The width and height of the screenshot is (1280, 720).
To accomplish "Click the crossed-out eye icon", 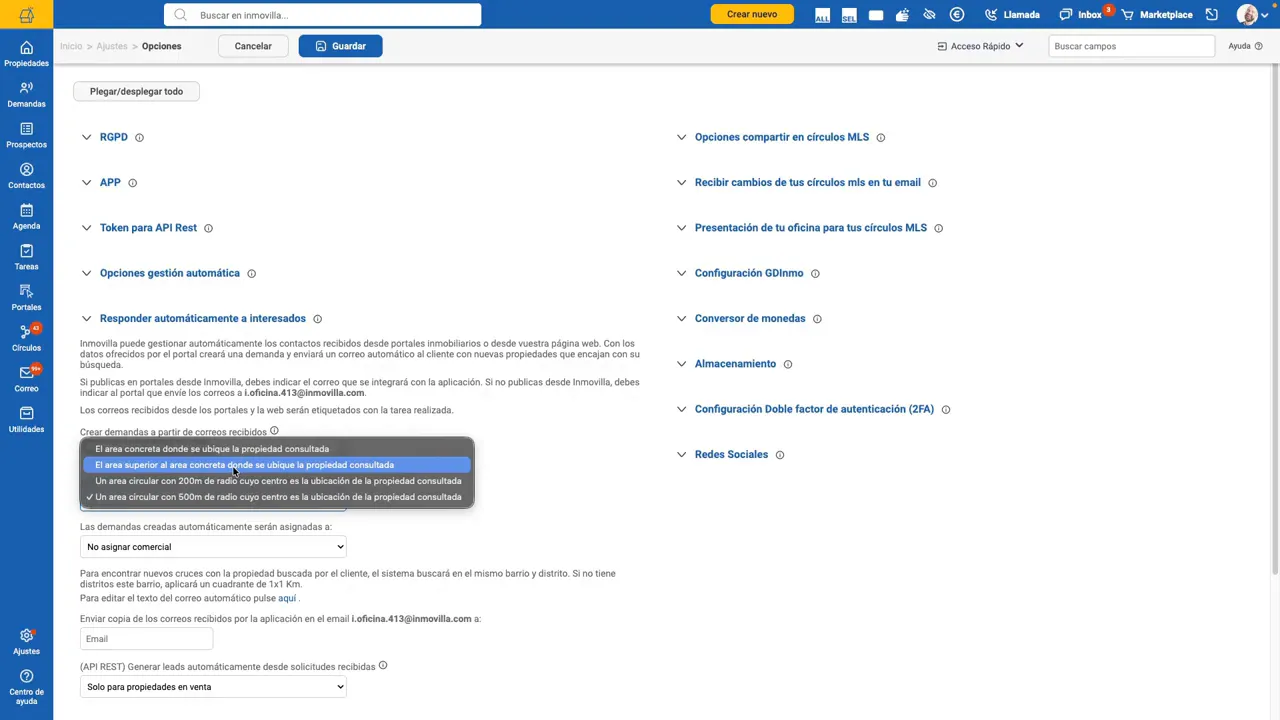I will 930,15.
